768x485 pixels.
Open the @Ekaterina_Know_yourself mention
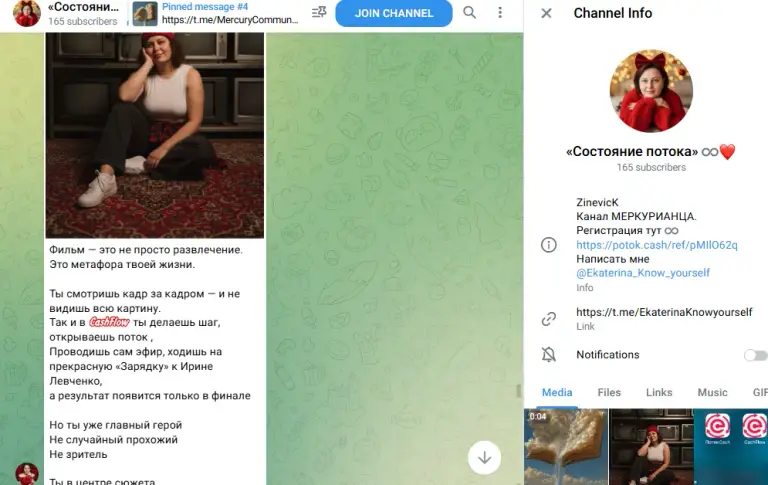pyautogui.click(x=643, y=273)
